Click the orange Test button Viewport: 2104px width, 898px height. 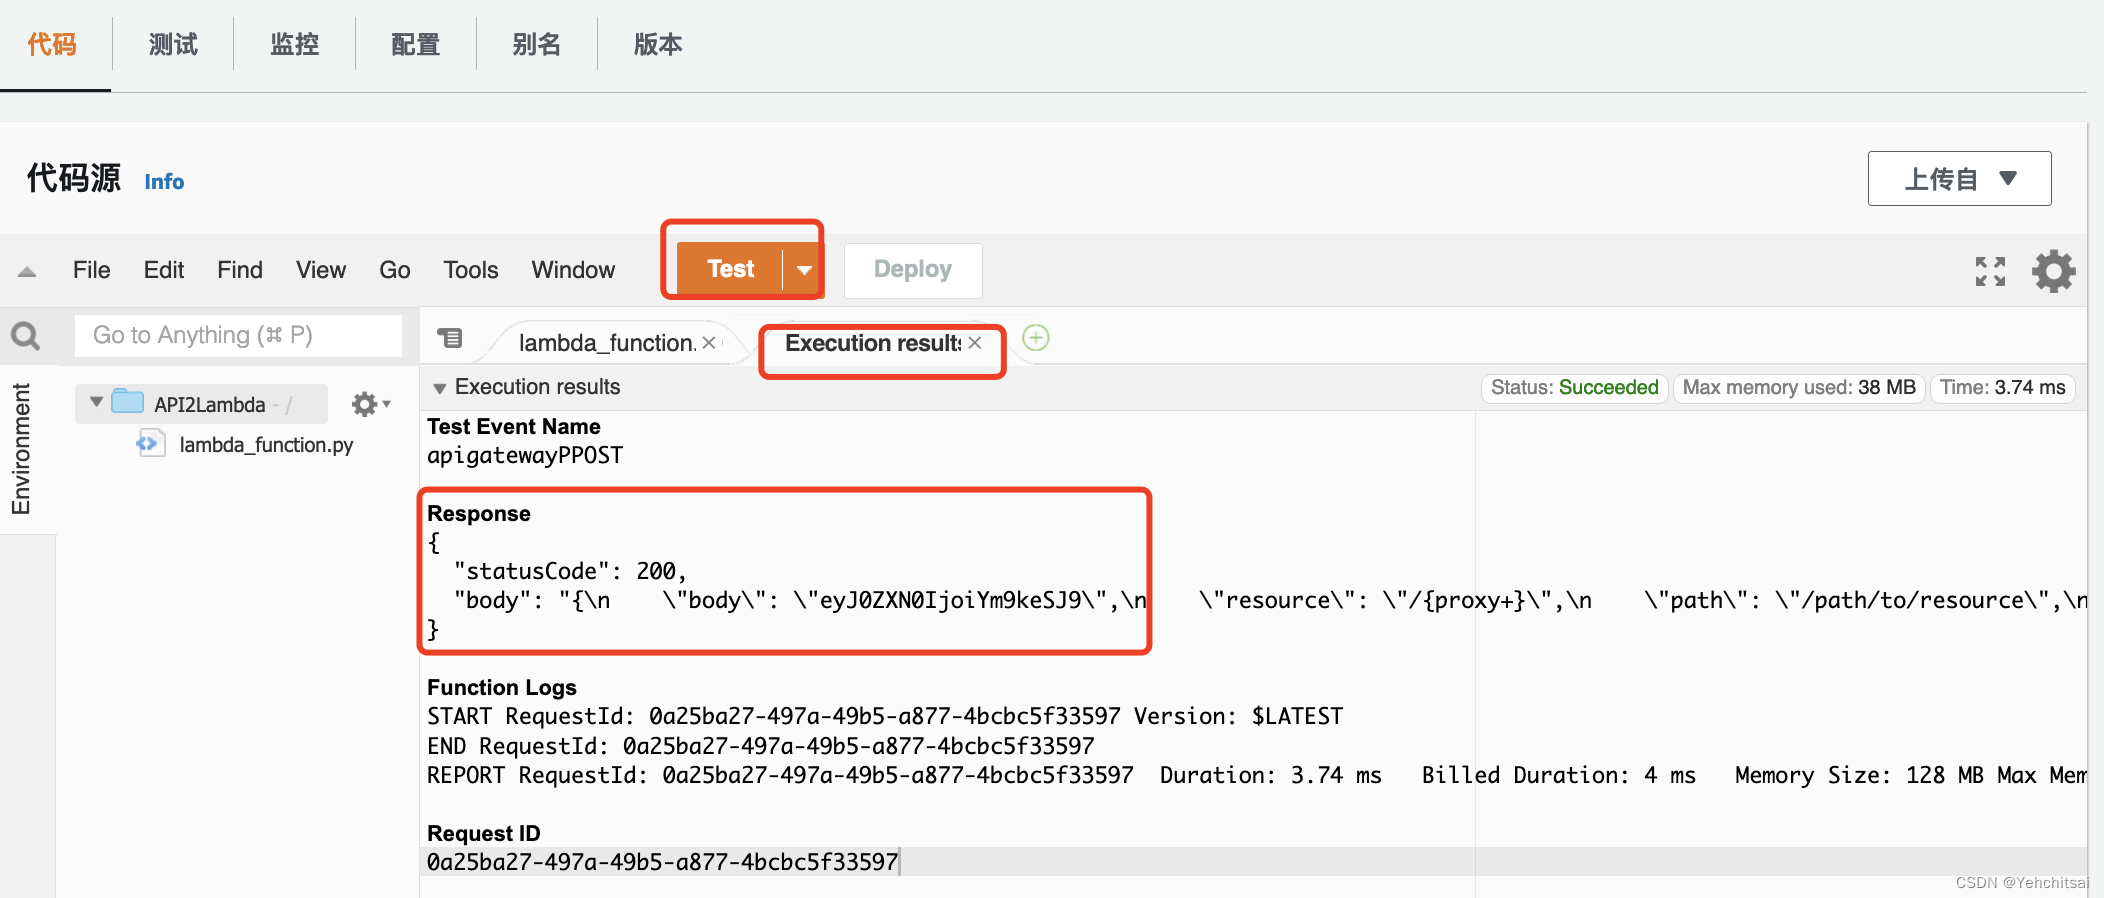point(730,269)
